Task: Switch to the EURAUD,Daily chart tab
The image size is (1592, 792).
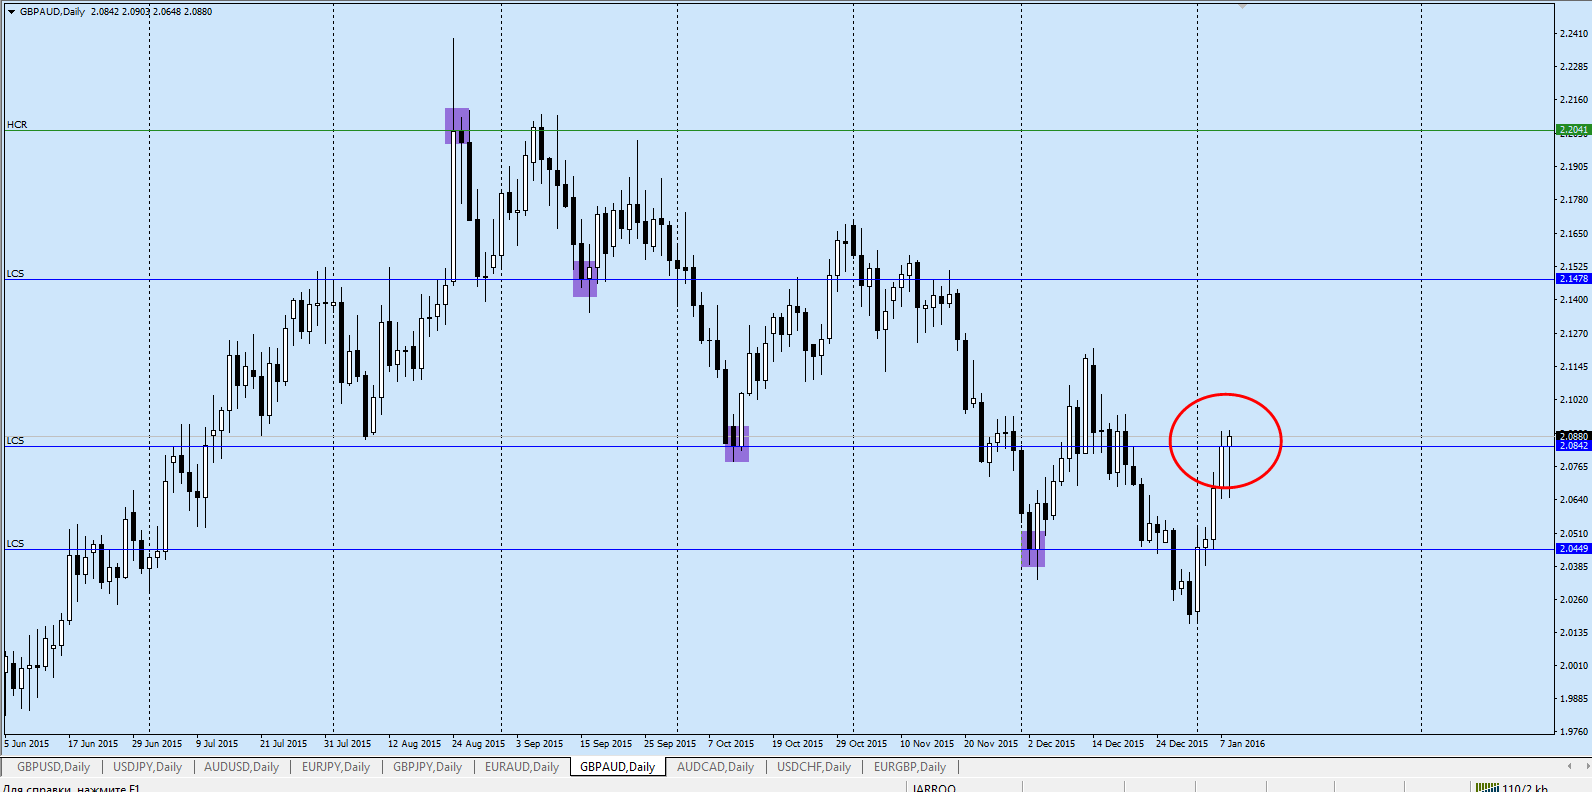Action: [522, 767]
